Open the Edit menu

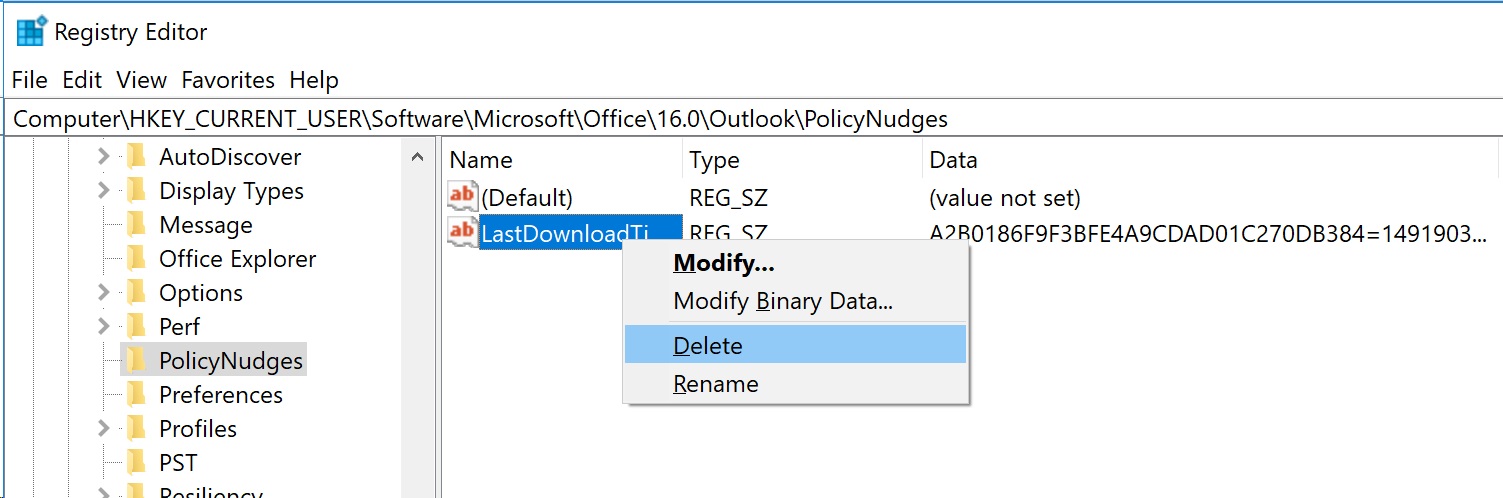coord(82,80)
